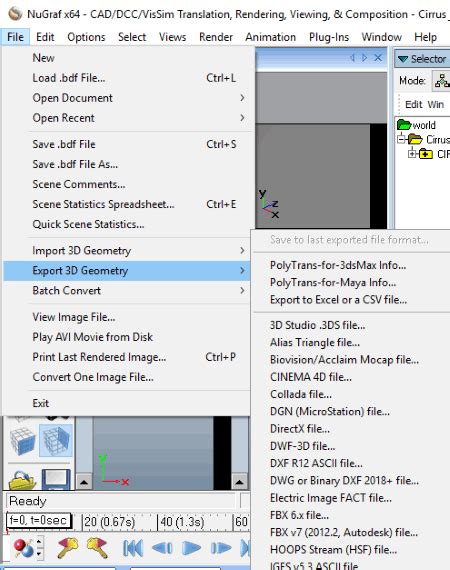Viewport: 450px width, 570px height.
Task: Close the File menu
Action: (x=15, y=37)
